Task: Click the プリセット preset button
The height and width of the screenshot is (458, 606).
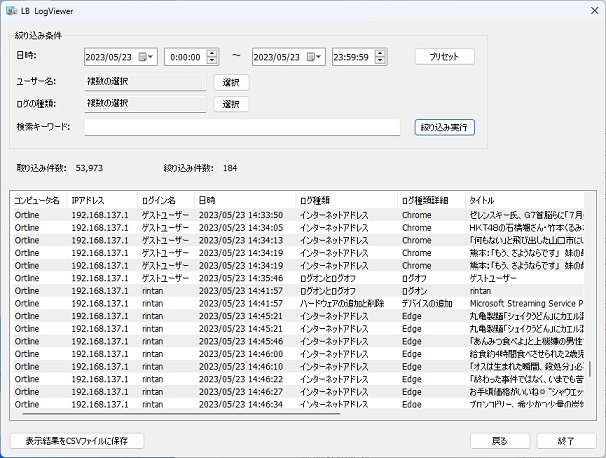Action: pos(444,57)
